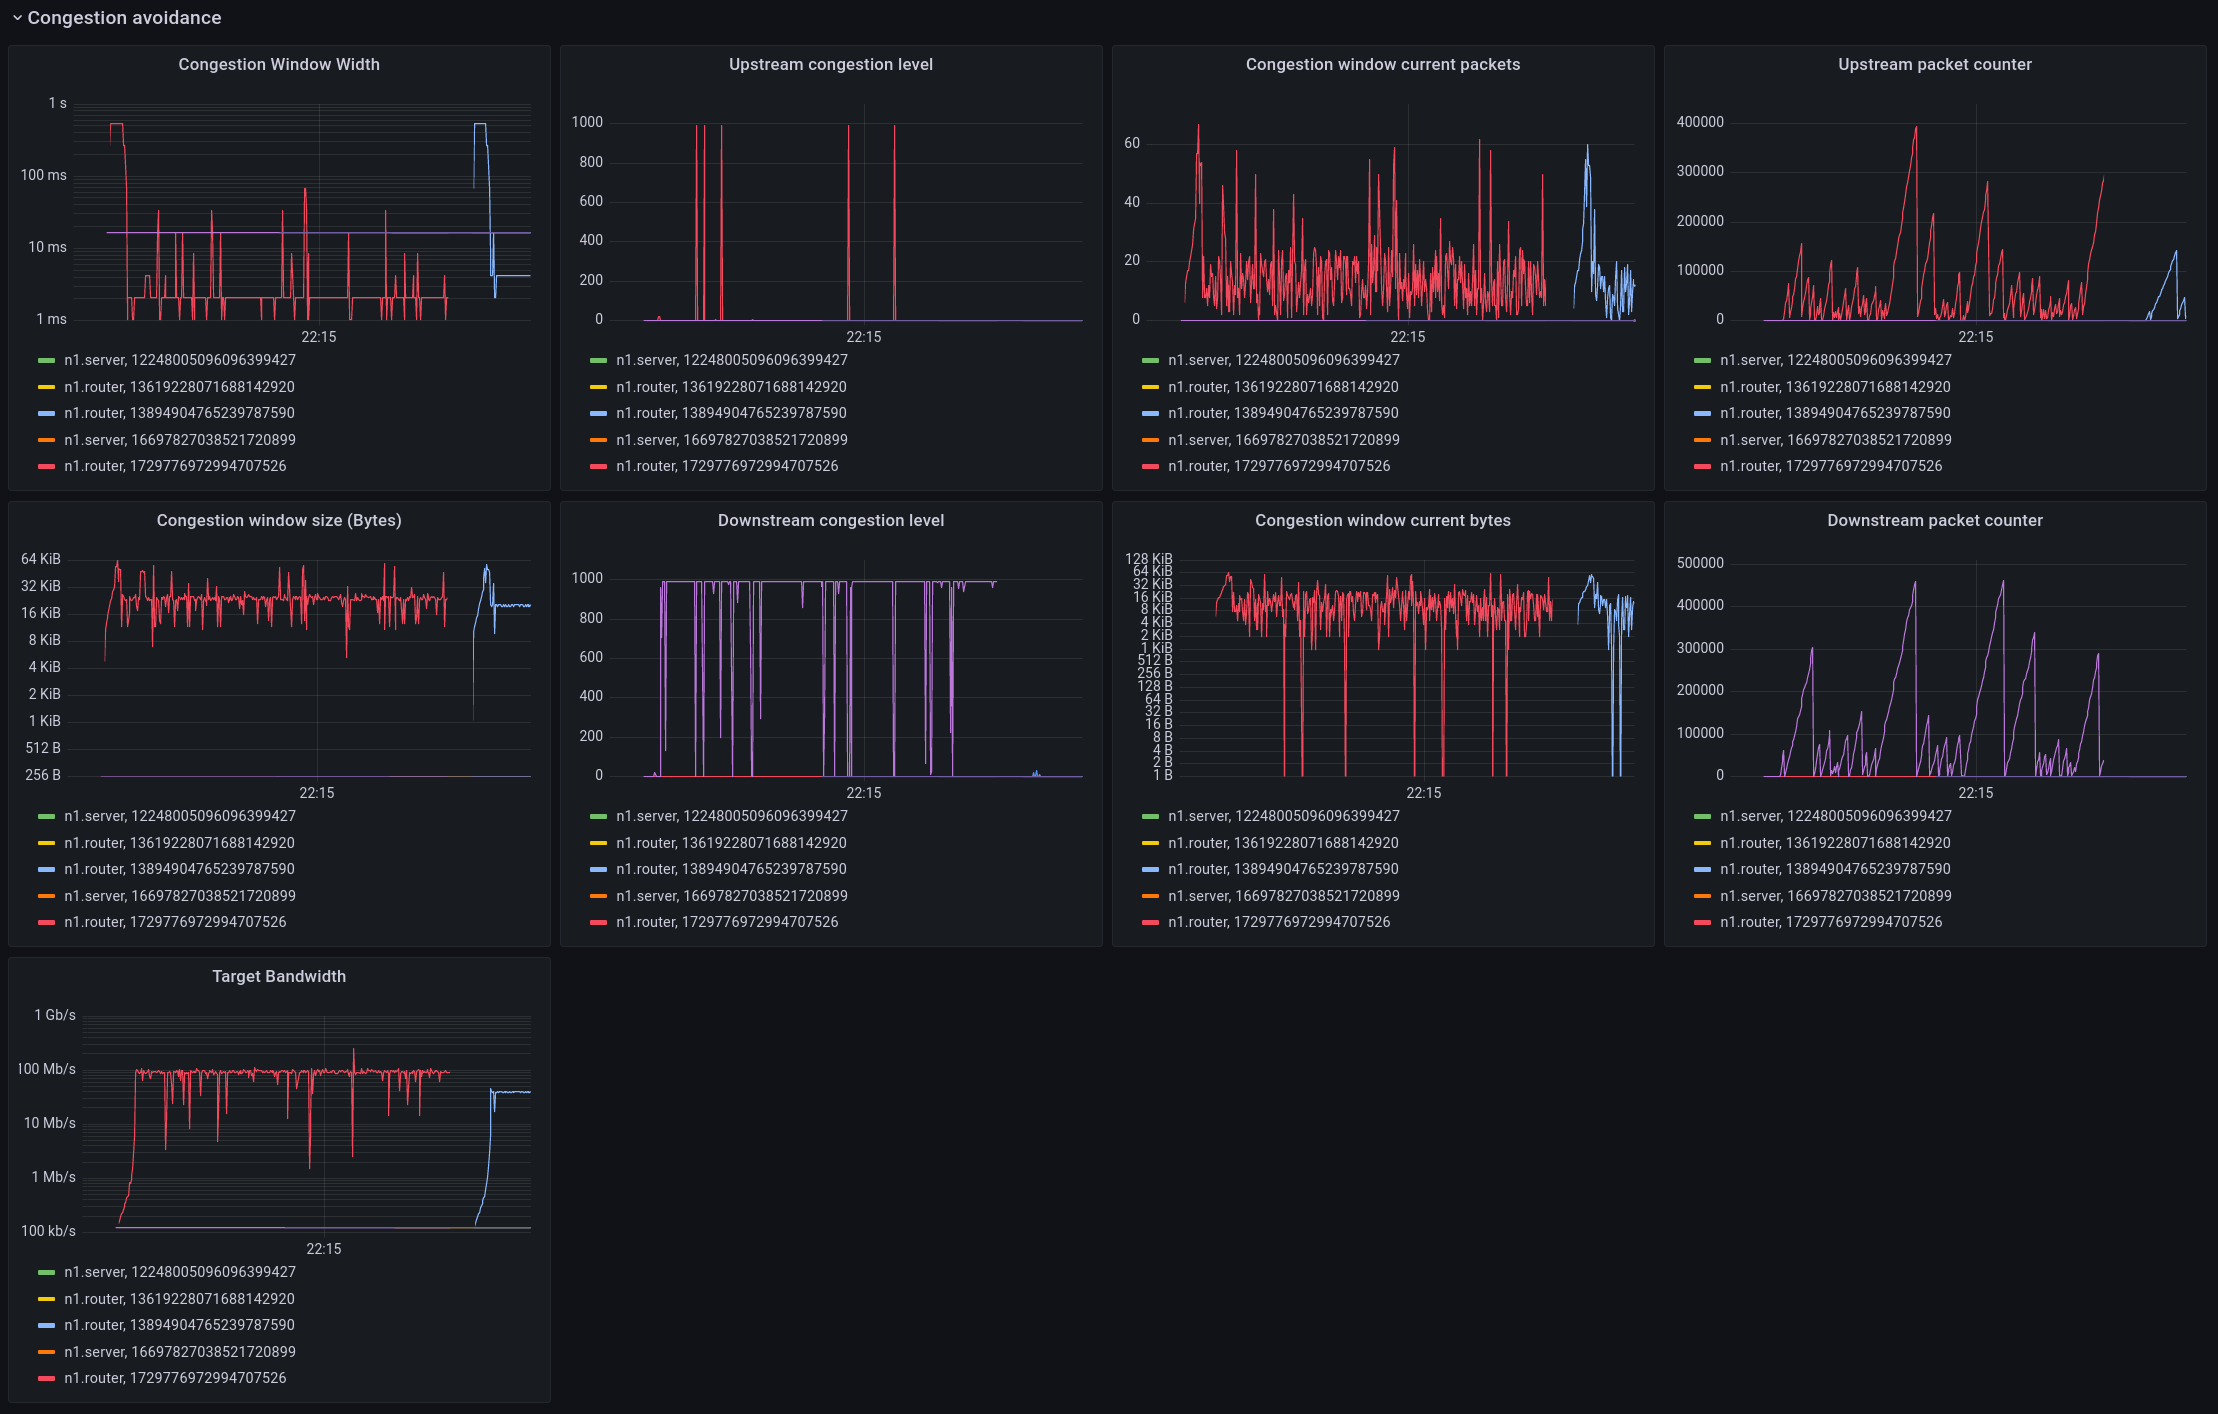Isolate n1.router 13619228071688142920 in Upstream packet counter legend
This screenshot has height=1414, width=2218.
click(1834, 387)
